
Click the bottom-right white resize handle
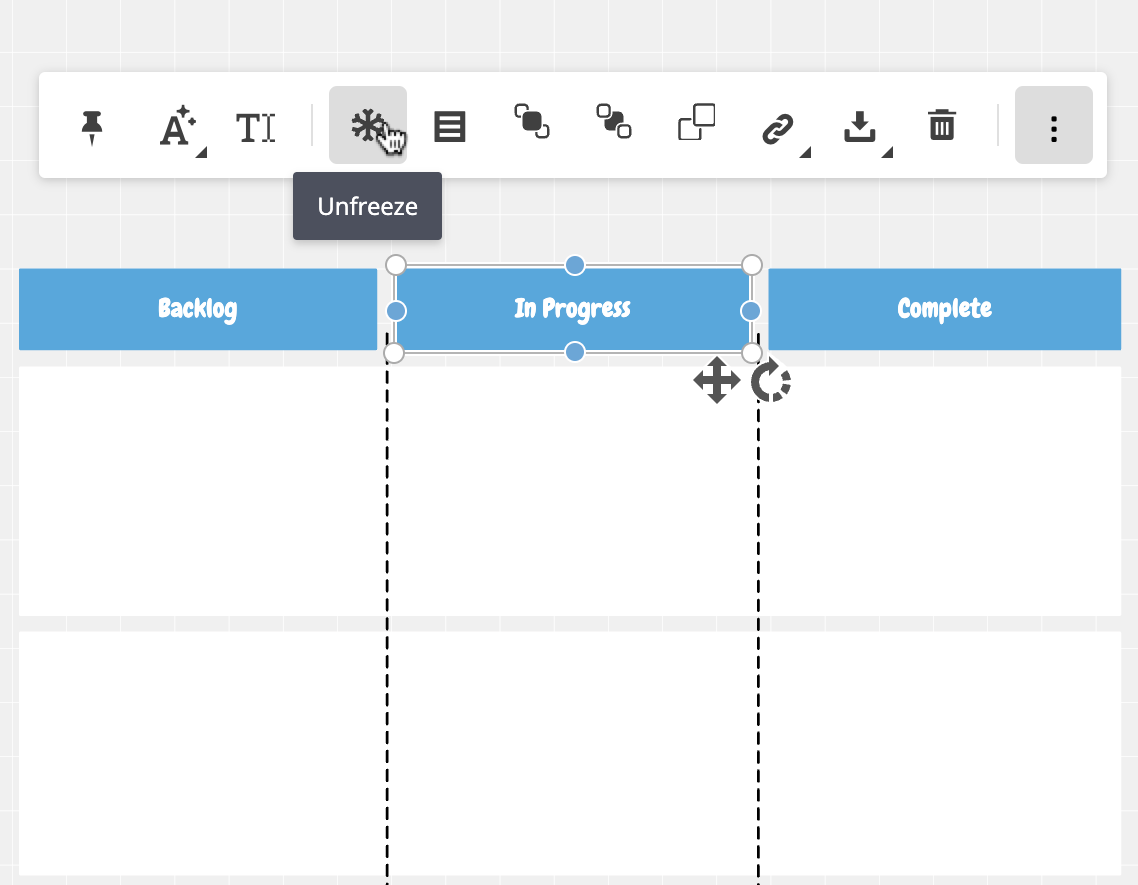point(752,354)
